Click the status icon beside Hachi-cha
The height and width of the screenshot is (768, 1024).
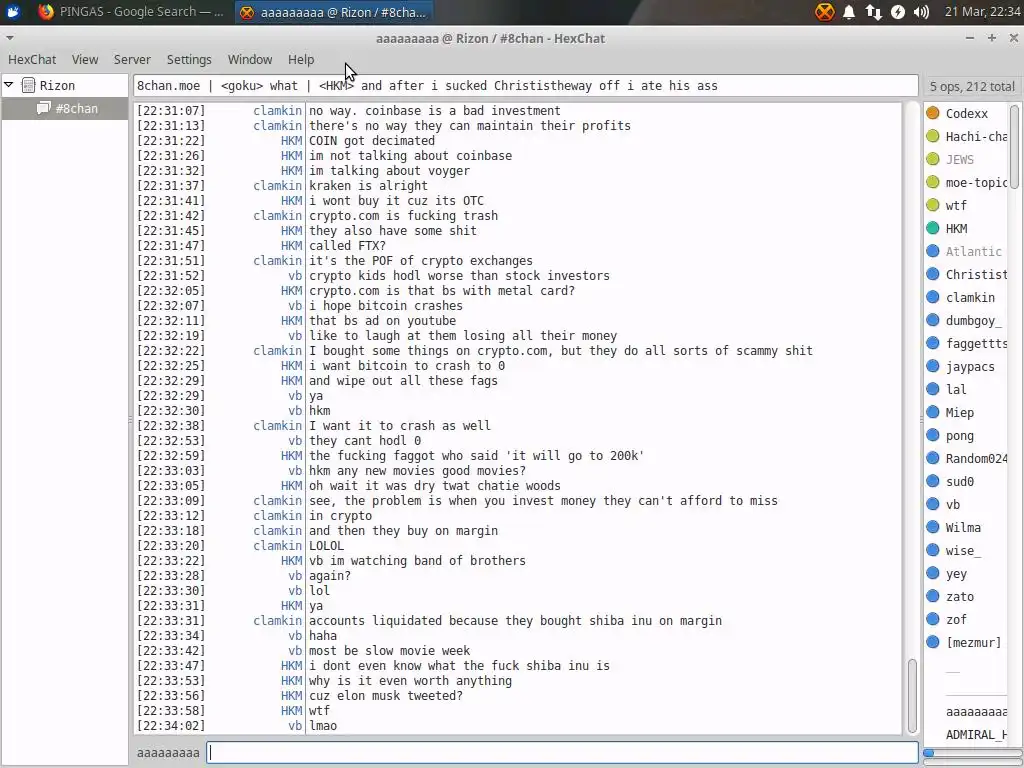pos(933,136)
